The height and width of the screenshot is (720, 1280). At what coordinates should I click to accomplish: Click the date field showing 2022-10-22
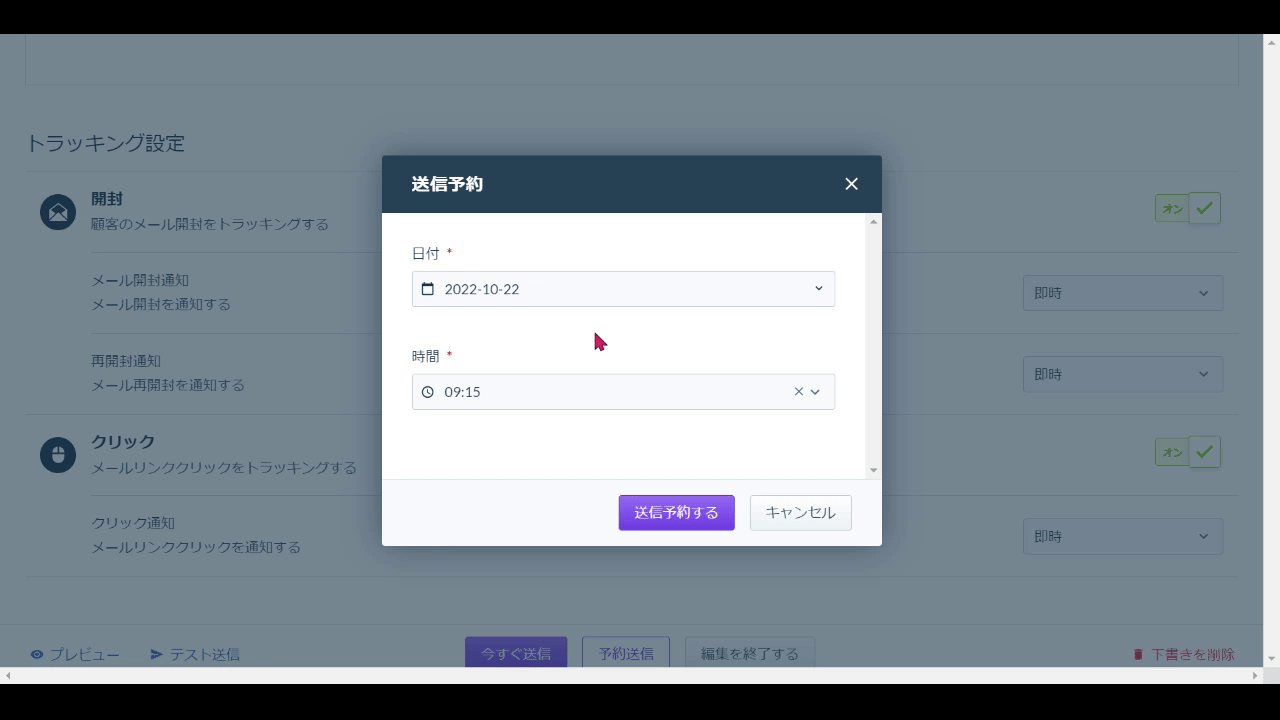tap(623, 289)
